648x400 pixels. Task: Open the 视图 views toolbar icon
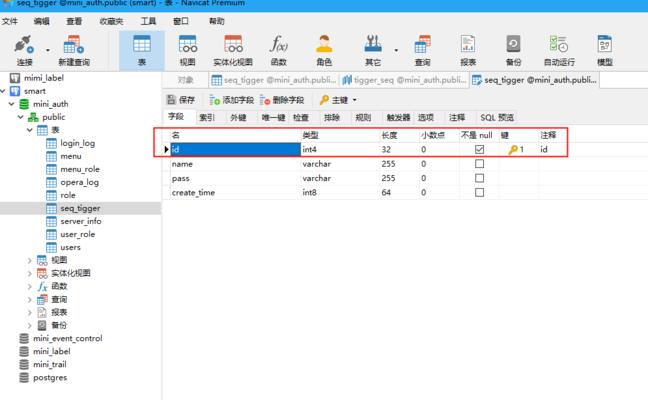187,50
